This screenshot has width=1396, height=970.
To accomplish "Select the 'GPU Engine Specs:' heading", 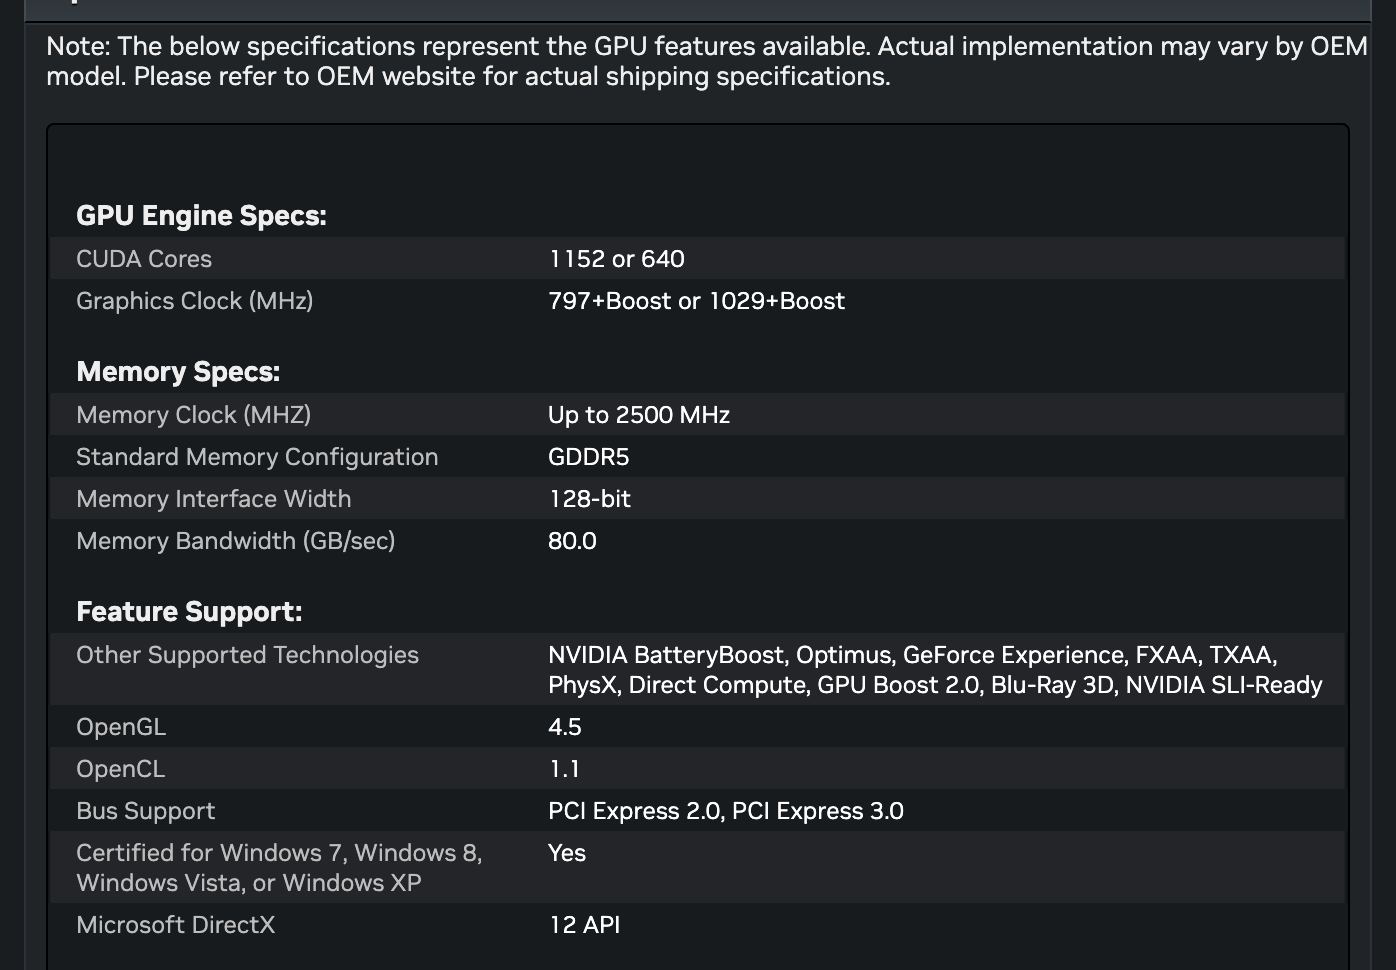I will pyautogui.click(x=201, y=216).
